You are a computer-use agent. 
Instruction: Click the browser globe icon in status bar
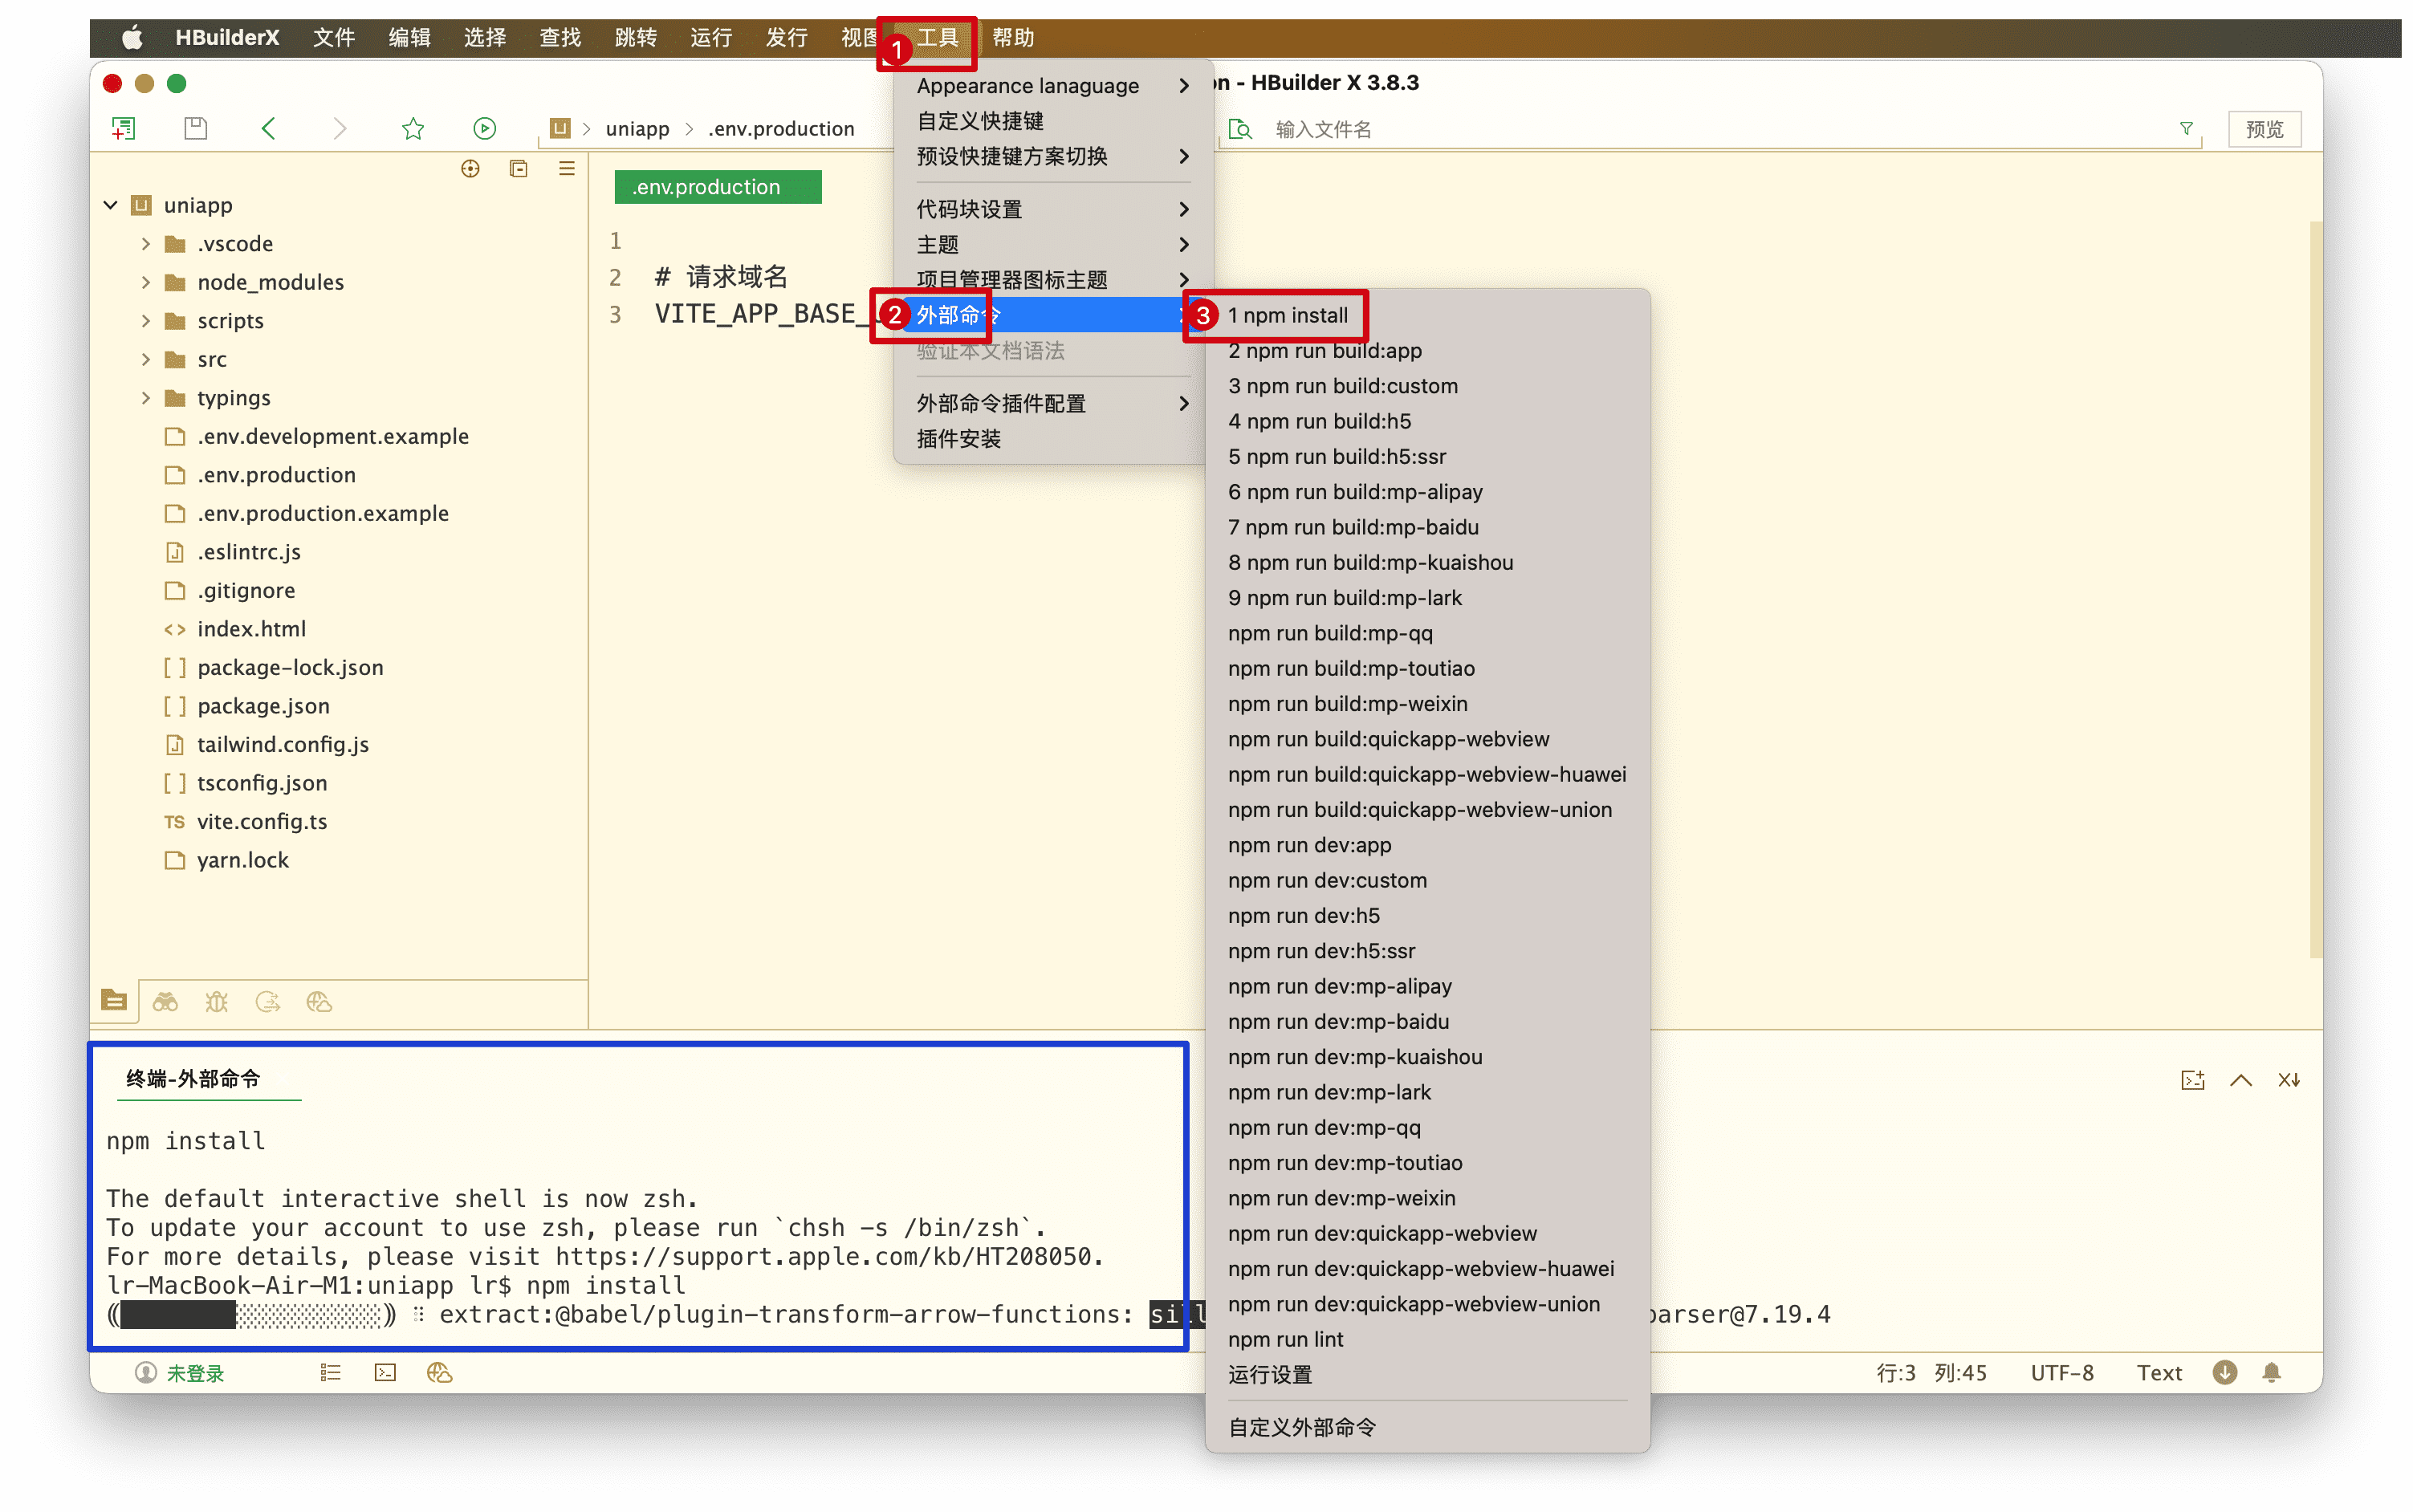click(x=439, y=1373)
